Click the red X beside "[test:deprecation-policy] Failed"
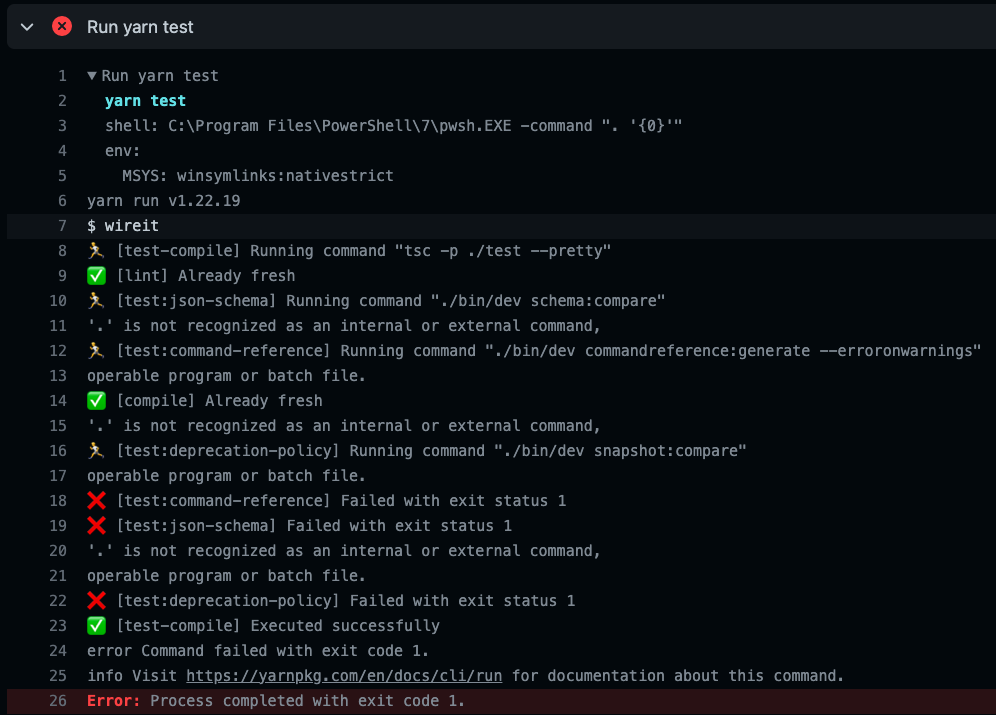 pyautogui.click(x=95, y=600)
